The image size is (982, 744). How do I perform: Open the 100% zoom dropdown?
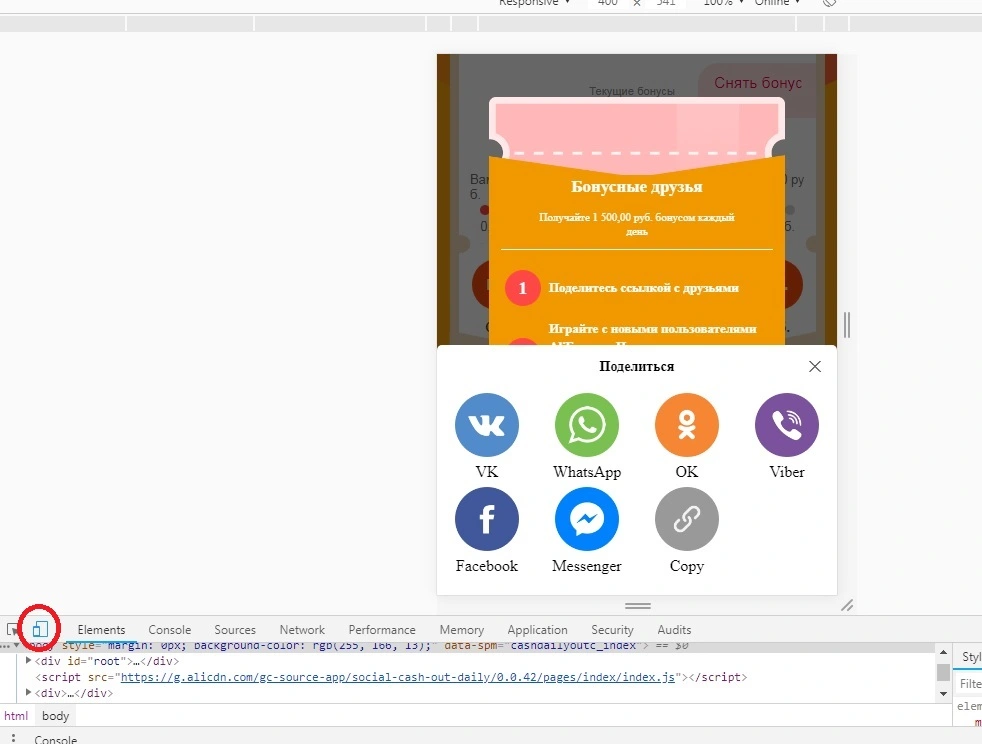(x=723, y=3)
